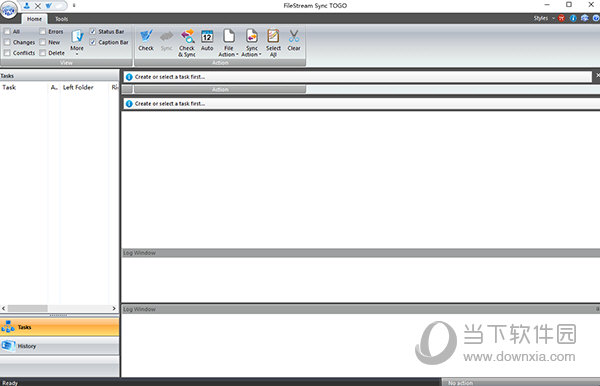Uncheck the Caption Bar checkbox
This screenshot has width=600, height=386.
click(x=93, y=42)
